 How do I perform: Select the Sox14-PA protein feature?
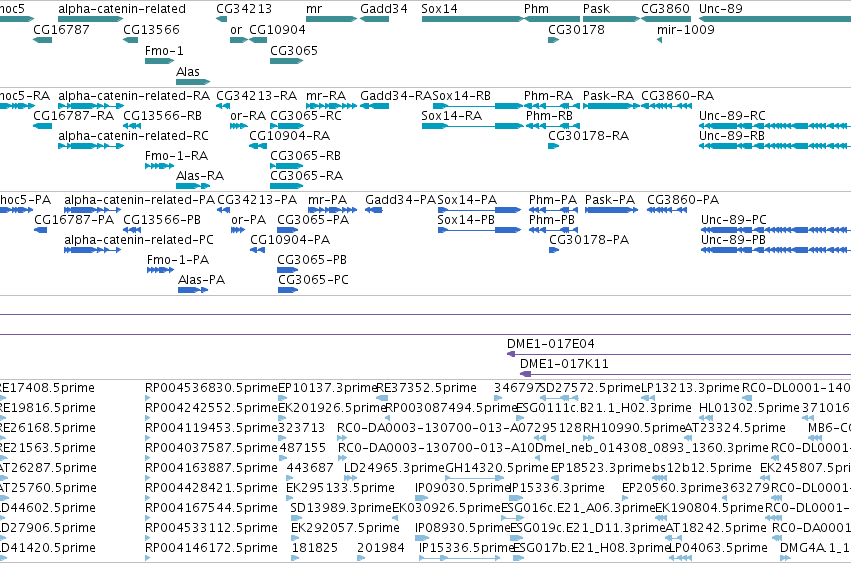(479, 210)
